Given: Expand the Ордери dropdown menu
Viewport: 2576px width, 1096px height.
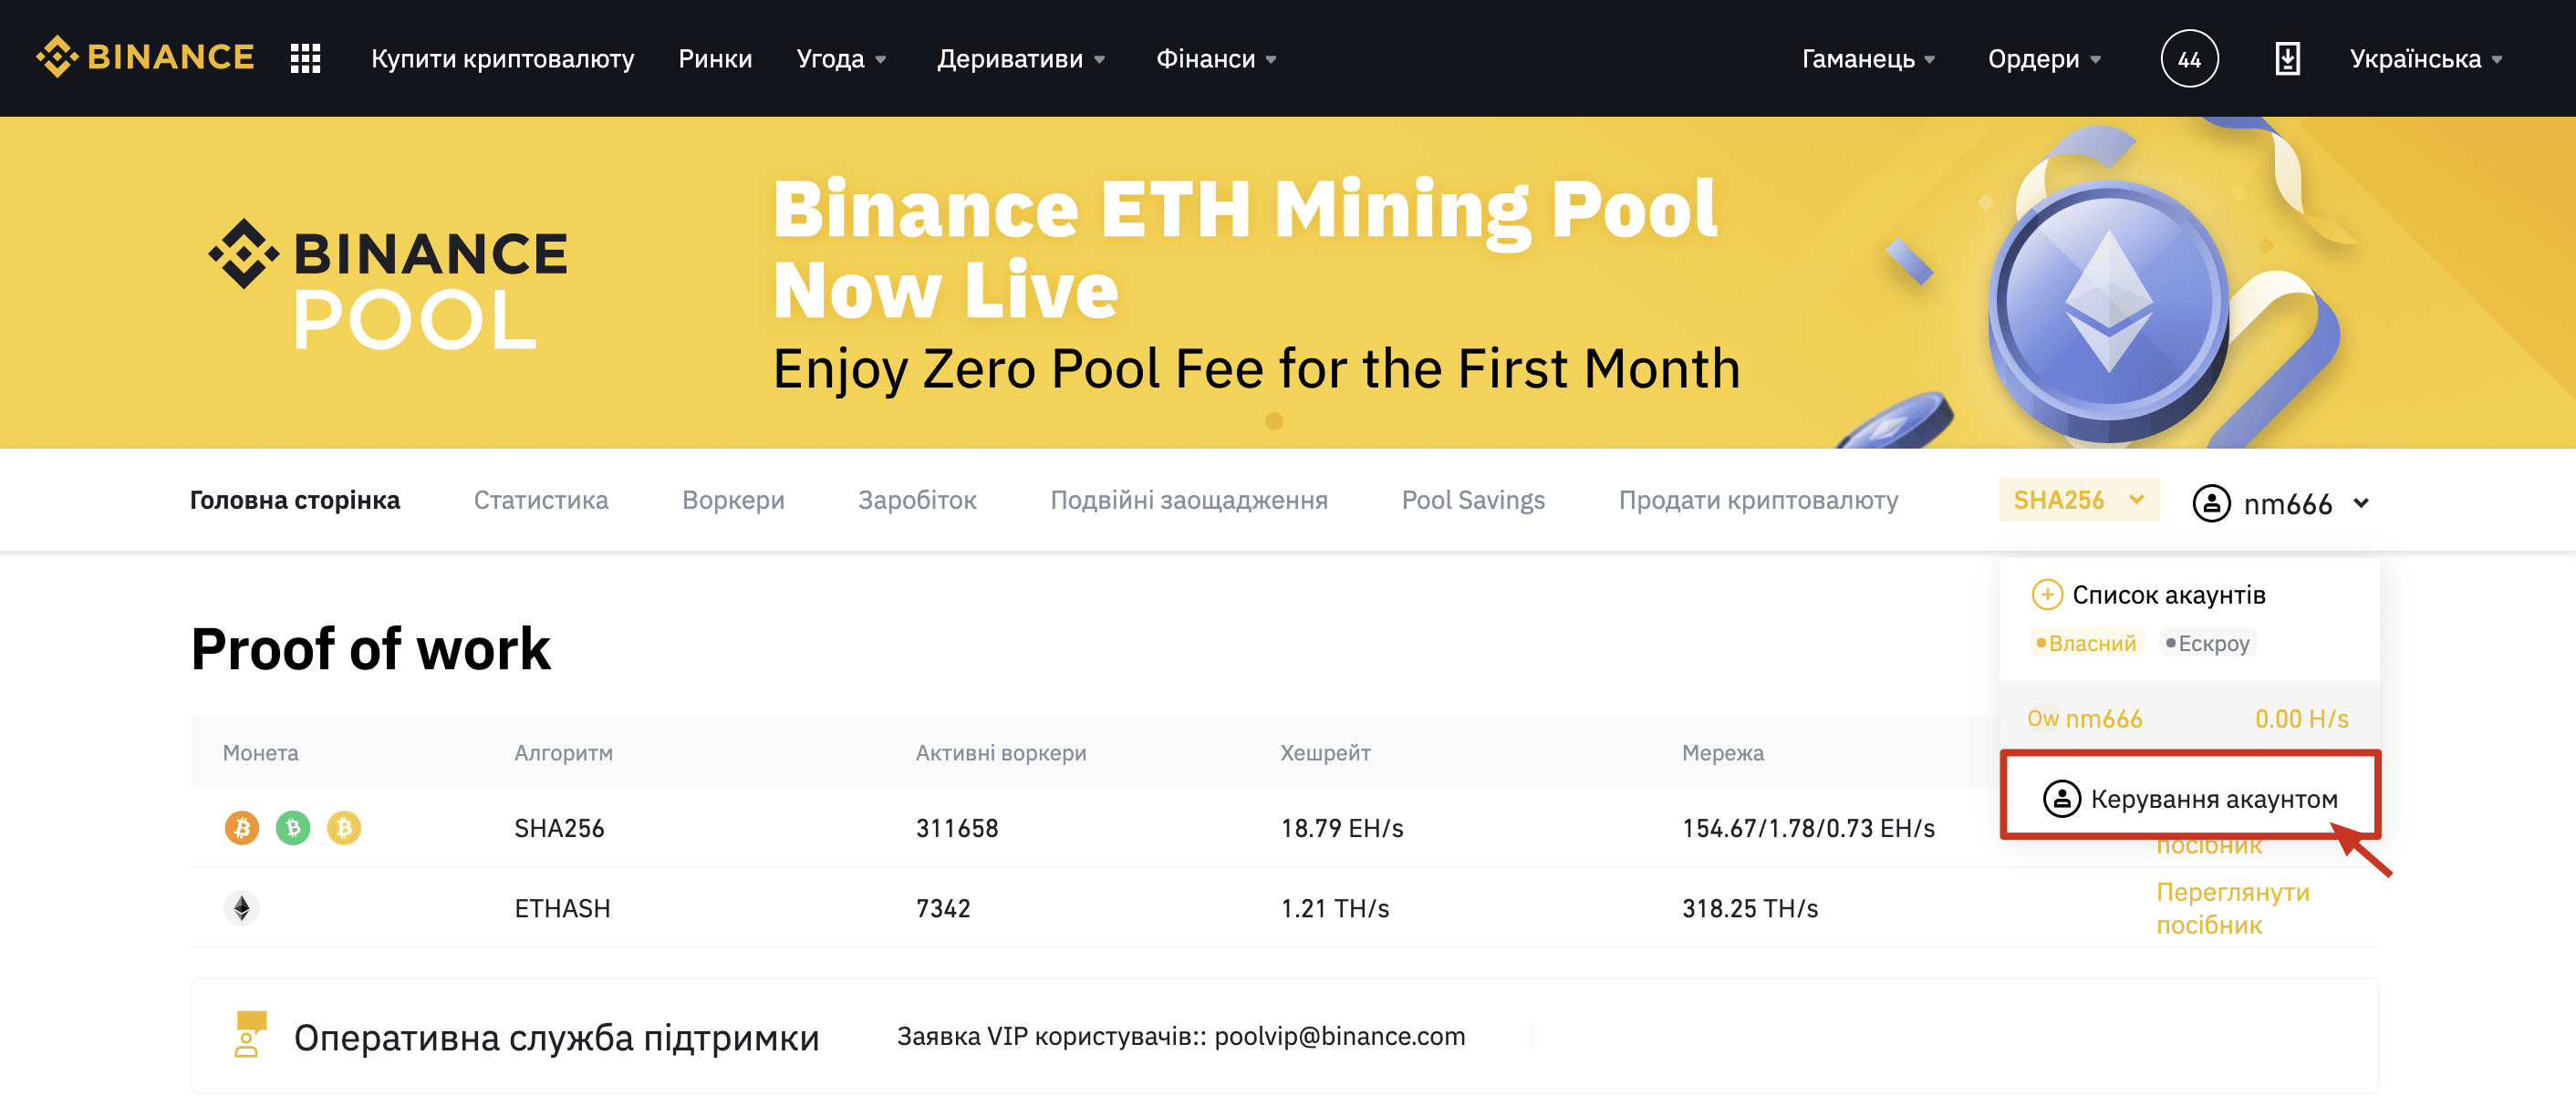Looking at the screenshot, I should coord(2044,59).
